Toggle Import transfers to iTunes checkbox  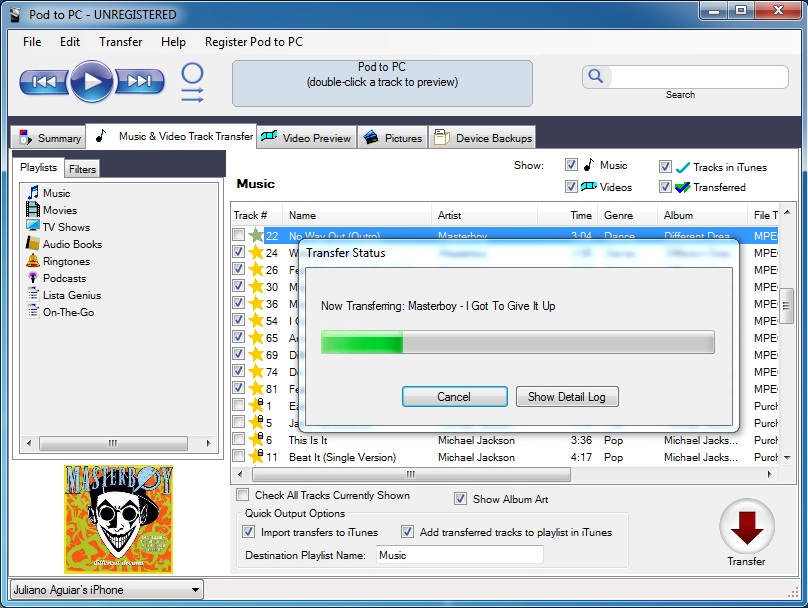(248, 532)
